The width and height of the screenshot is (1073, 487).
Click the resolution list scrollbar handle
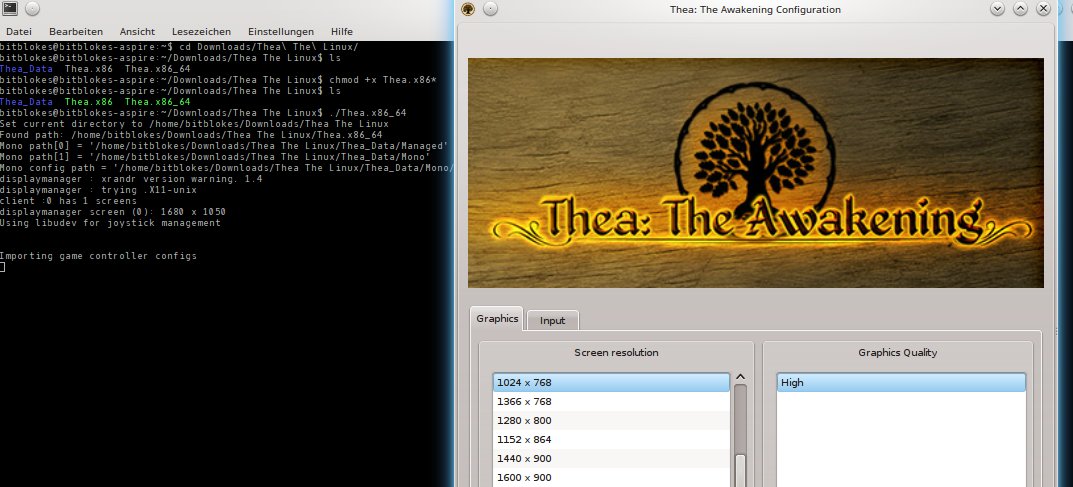[x=740, y=471]
